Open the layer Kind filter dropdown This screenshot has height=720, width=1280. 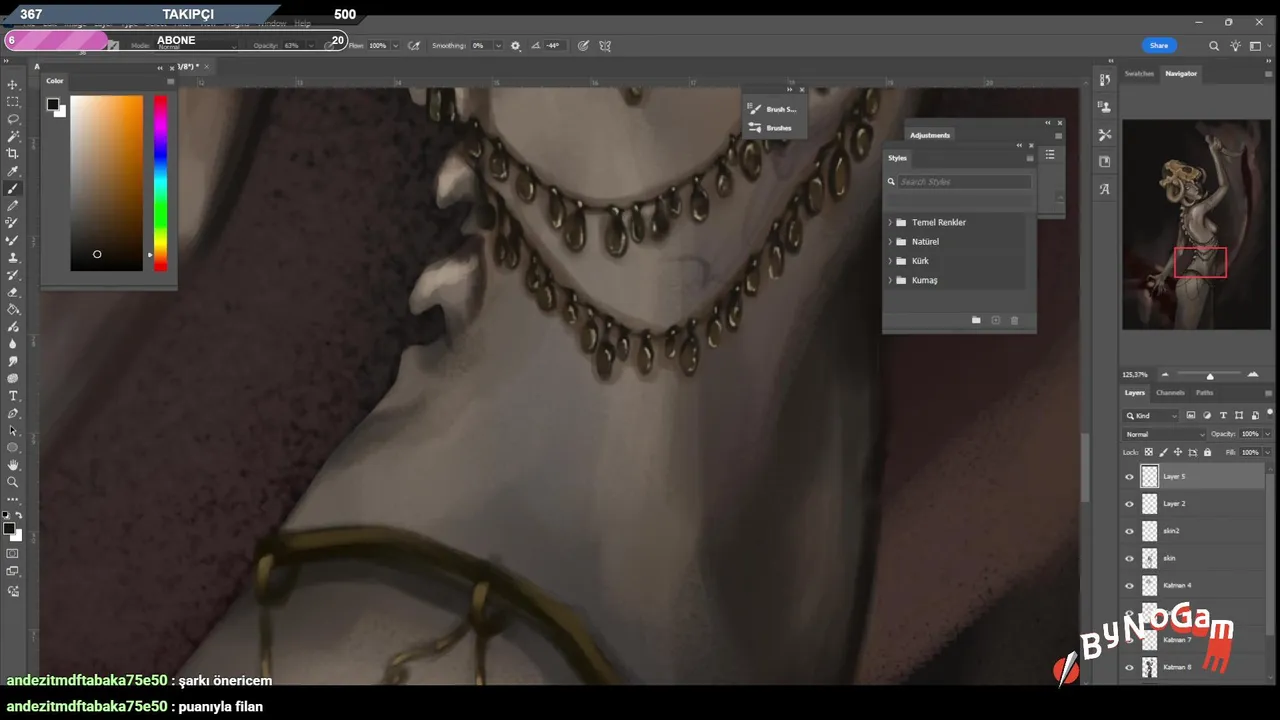pyautogui.click(x=1152, y=415)
